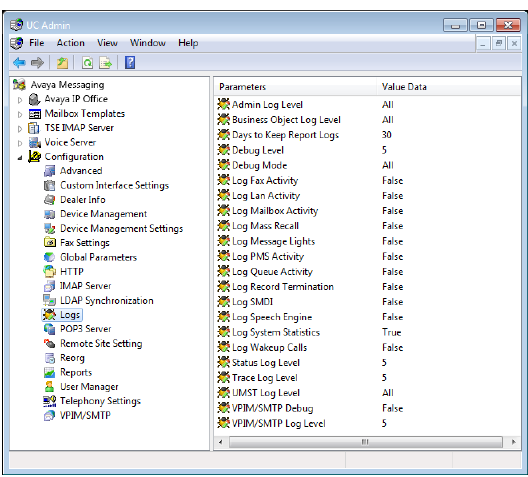
Task: Click the Up one level folder icon
Action: tap(62, 63)
